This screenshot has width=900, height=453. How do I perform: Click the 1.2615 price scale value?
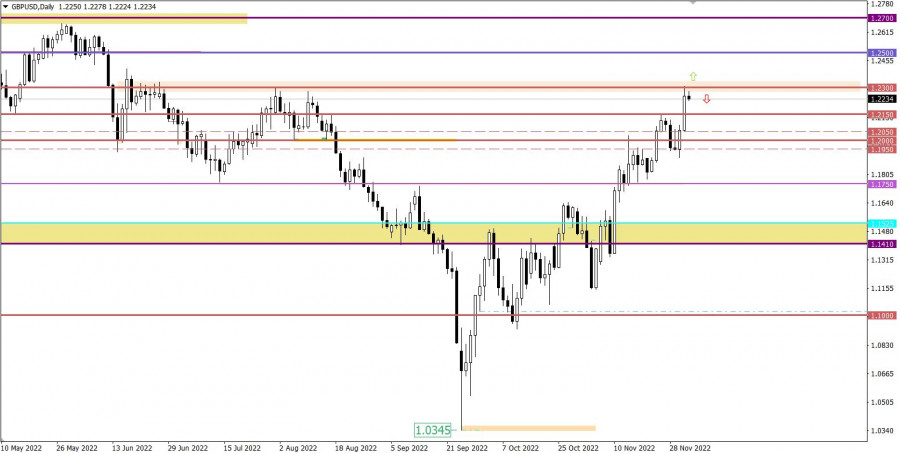point(881,32)
